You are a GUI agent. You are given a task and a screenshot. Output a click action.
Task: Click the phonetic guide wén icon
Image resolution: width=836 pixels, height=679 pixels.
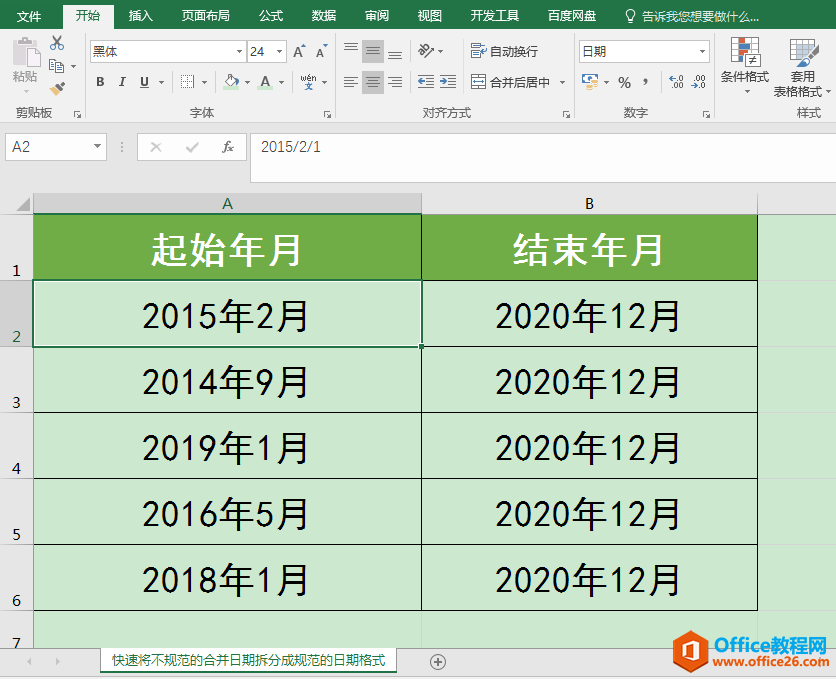tap(308, 82)
